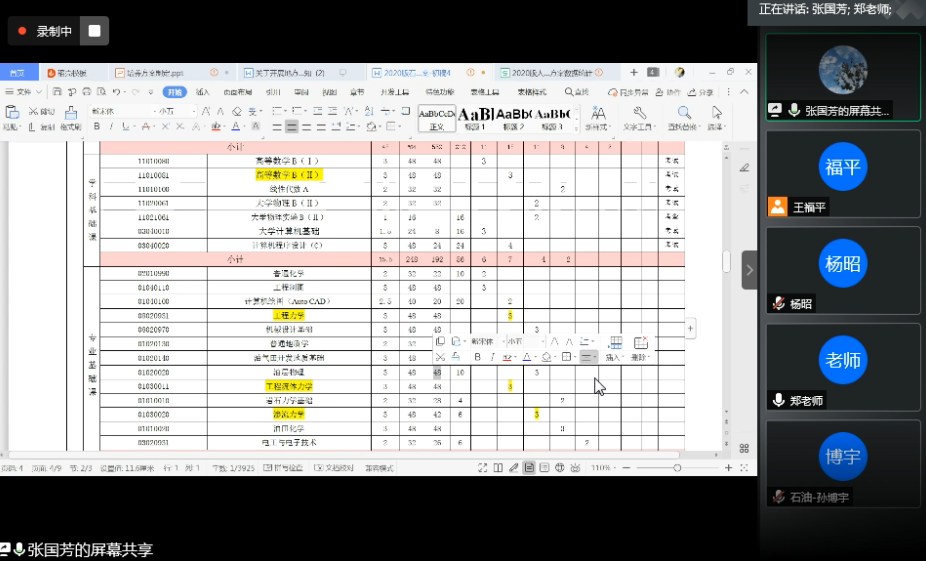Click the Delete table icon in floating toolbar
This screenshot has width=926, height=561.
pyautogui.click(x=641, y=344)
